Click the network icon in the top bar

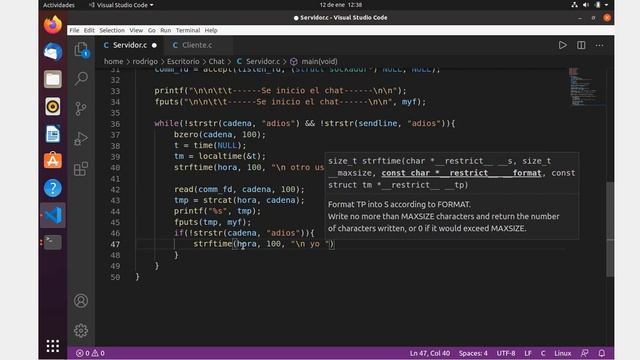pyautogui.click(x=574, y=5)
